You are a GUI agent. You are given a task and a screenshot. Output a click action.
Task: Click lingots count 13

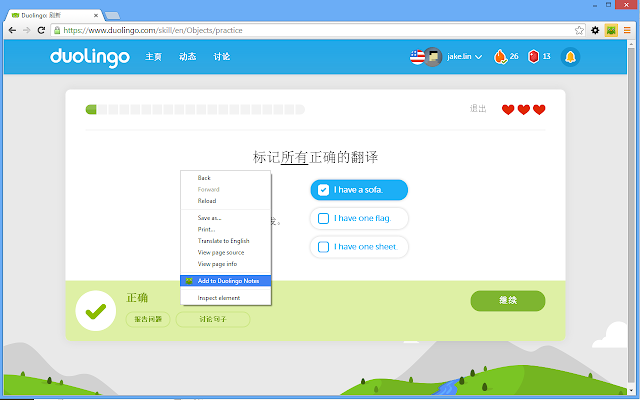click(547, 56)
